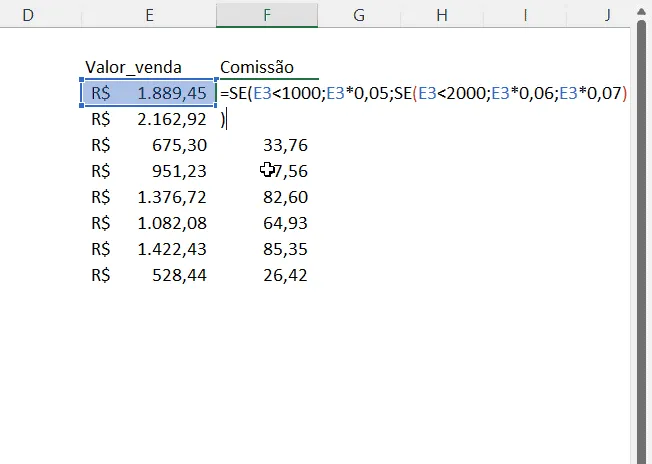
Task: Select column F header
Action: pos(267,15)
